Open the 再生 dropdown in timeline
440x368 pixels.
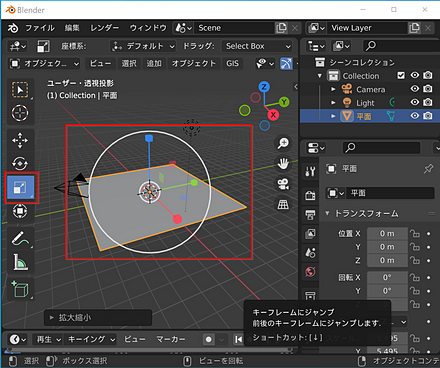coord(48,339)
